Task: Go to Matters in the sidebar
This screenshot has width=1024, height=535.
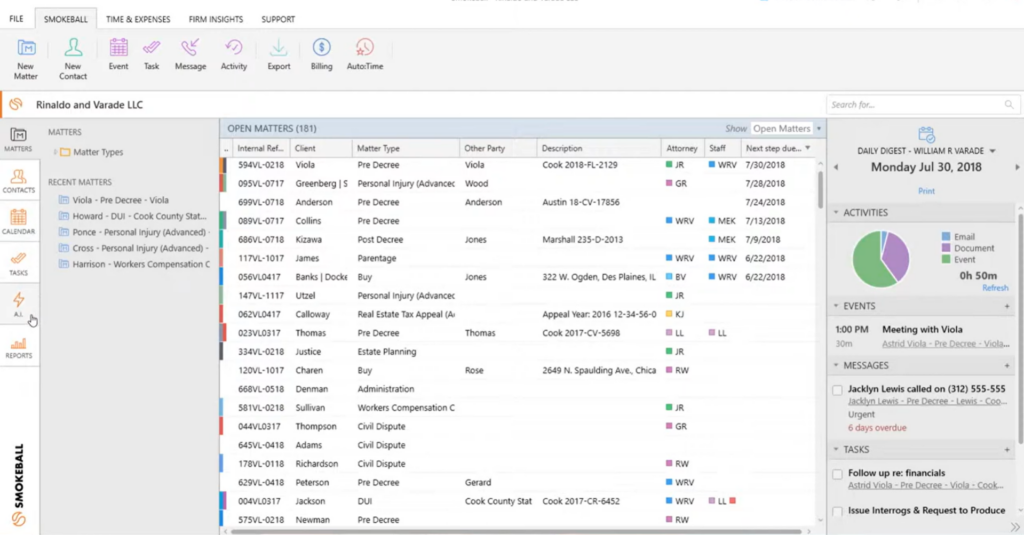Action: click(18, 140)
